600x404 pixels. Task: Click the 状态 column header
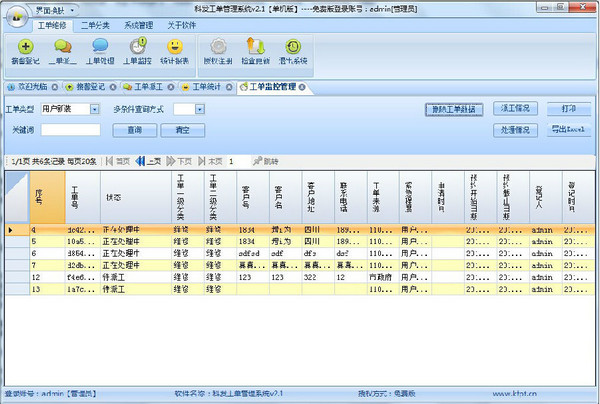pos(114,196)
